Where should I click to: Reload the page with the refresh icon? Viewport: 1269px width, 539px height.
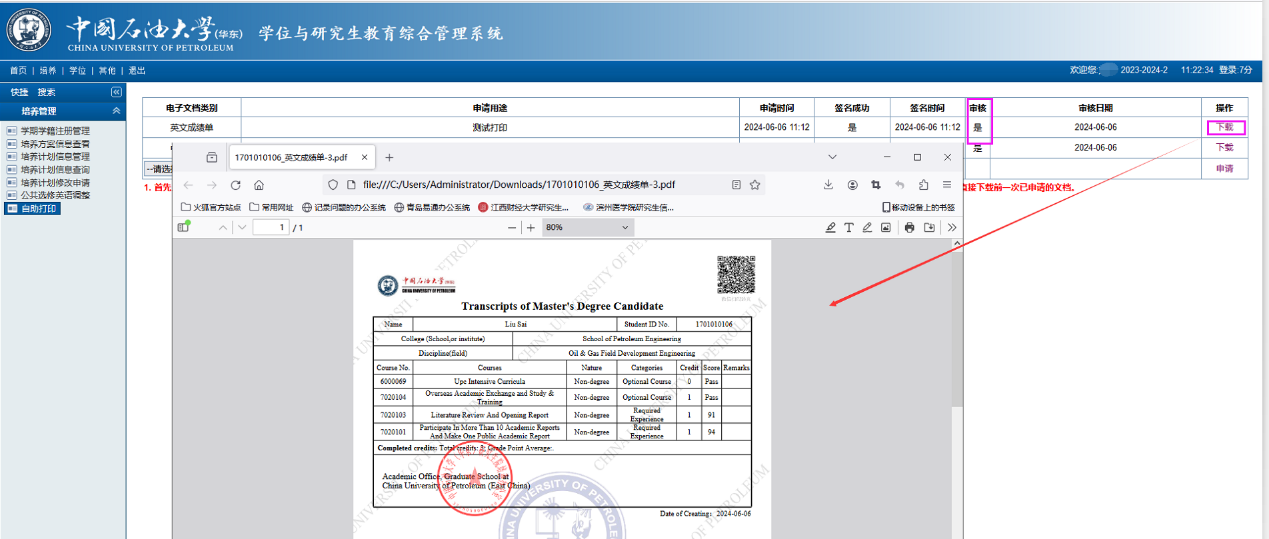tap(235, 185)
